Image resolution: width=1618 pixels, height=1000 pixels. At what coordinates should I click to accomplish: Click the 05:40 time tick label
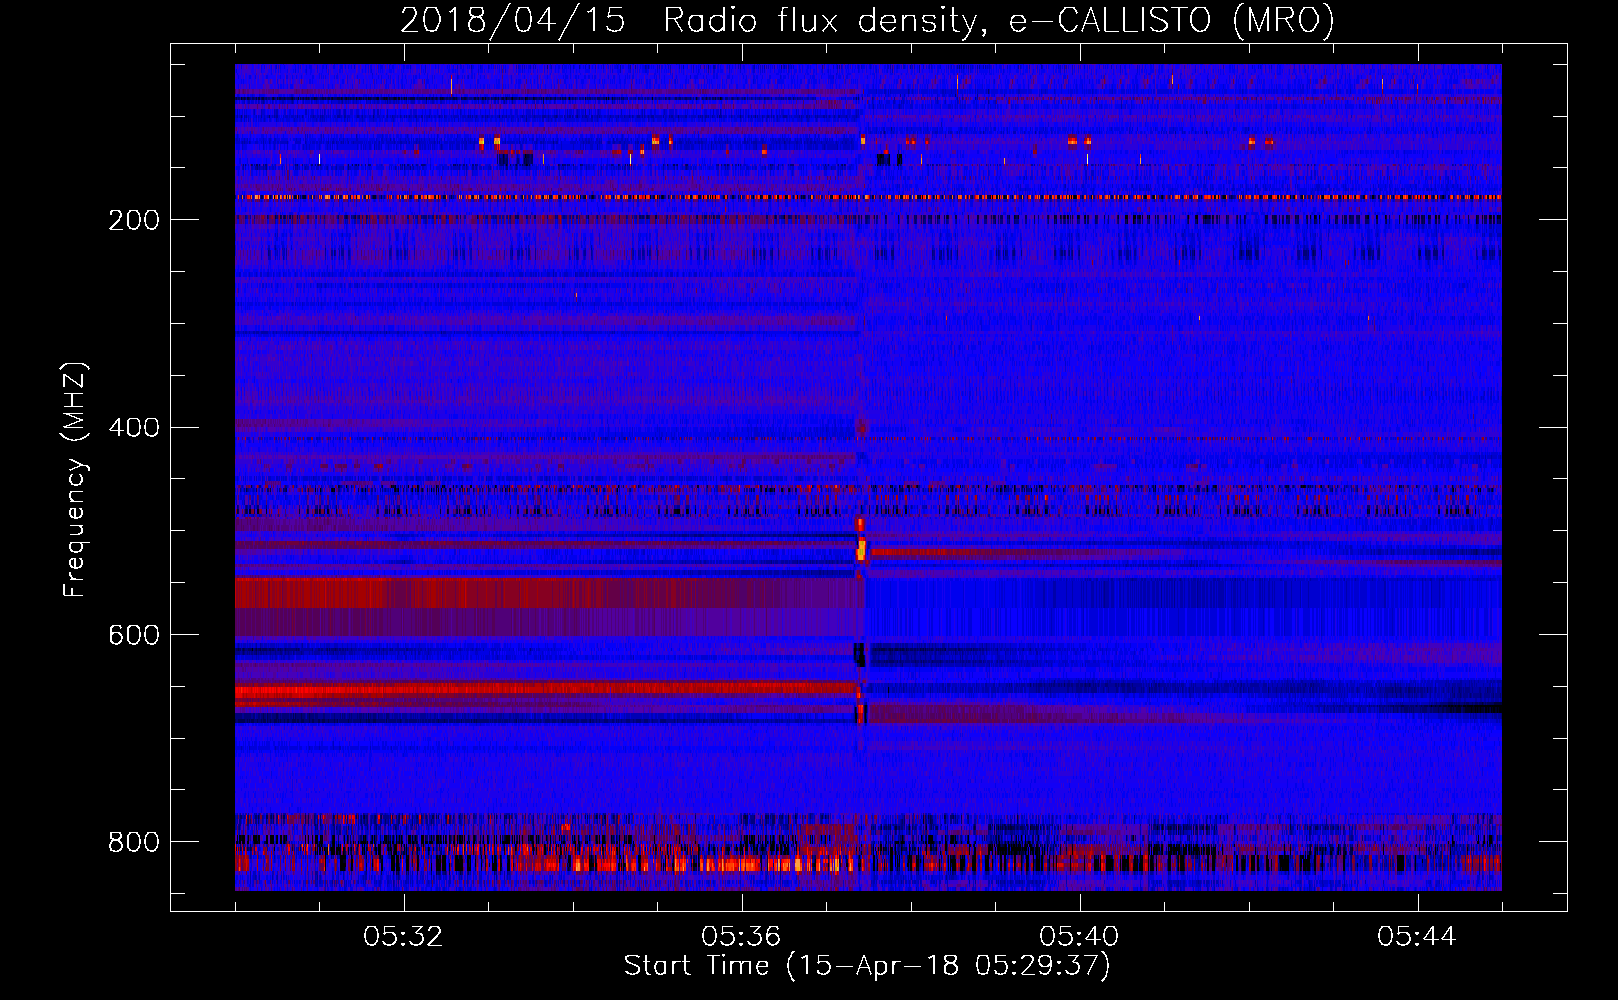1079,937
